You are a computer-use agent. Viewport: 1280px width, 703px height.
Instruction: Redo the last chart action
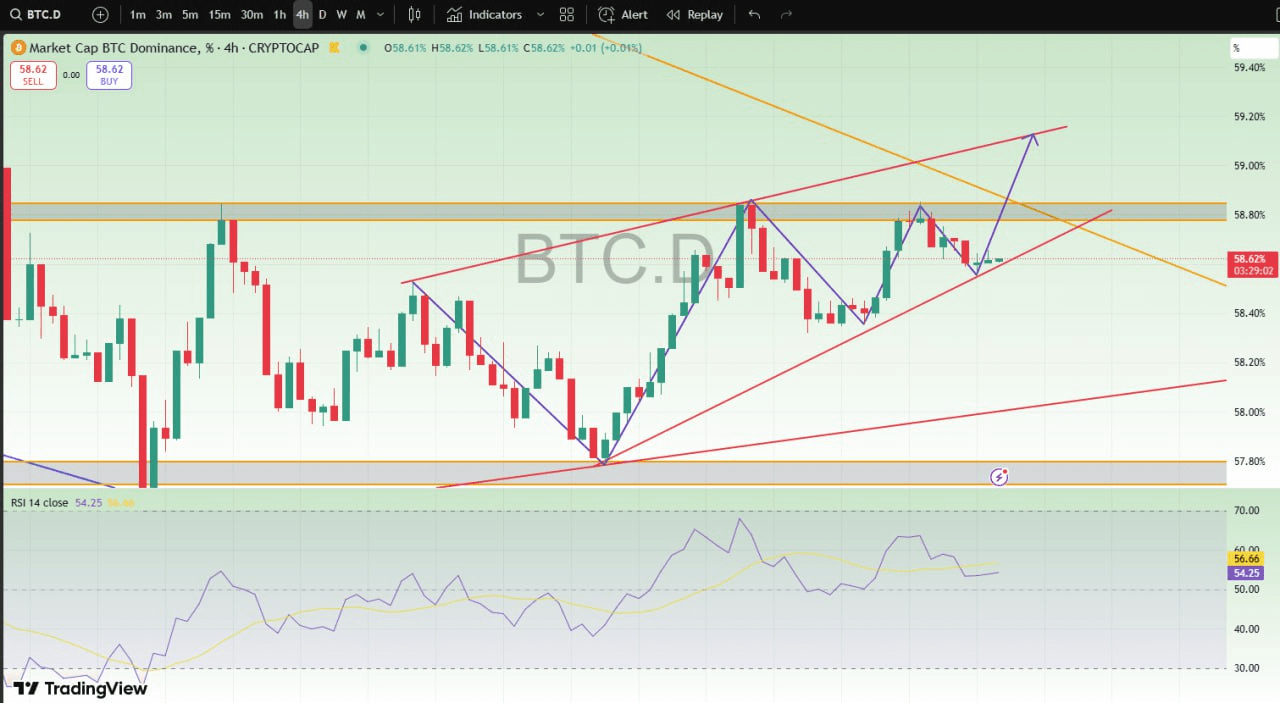coord(786,15)
